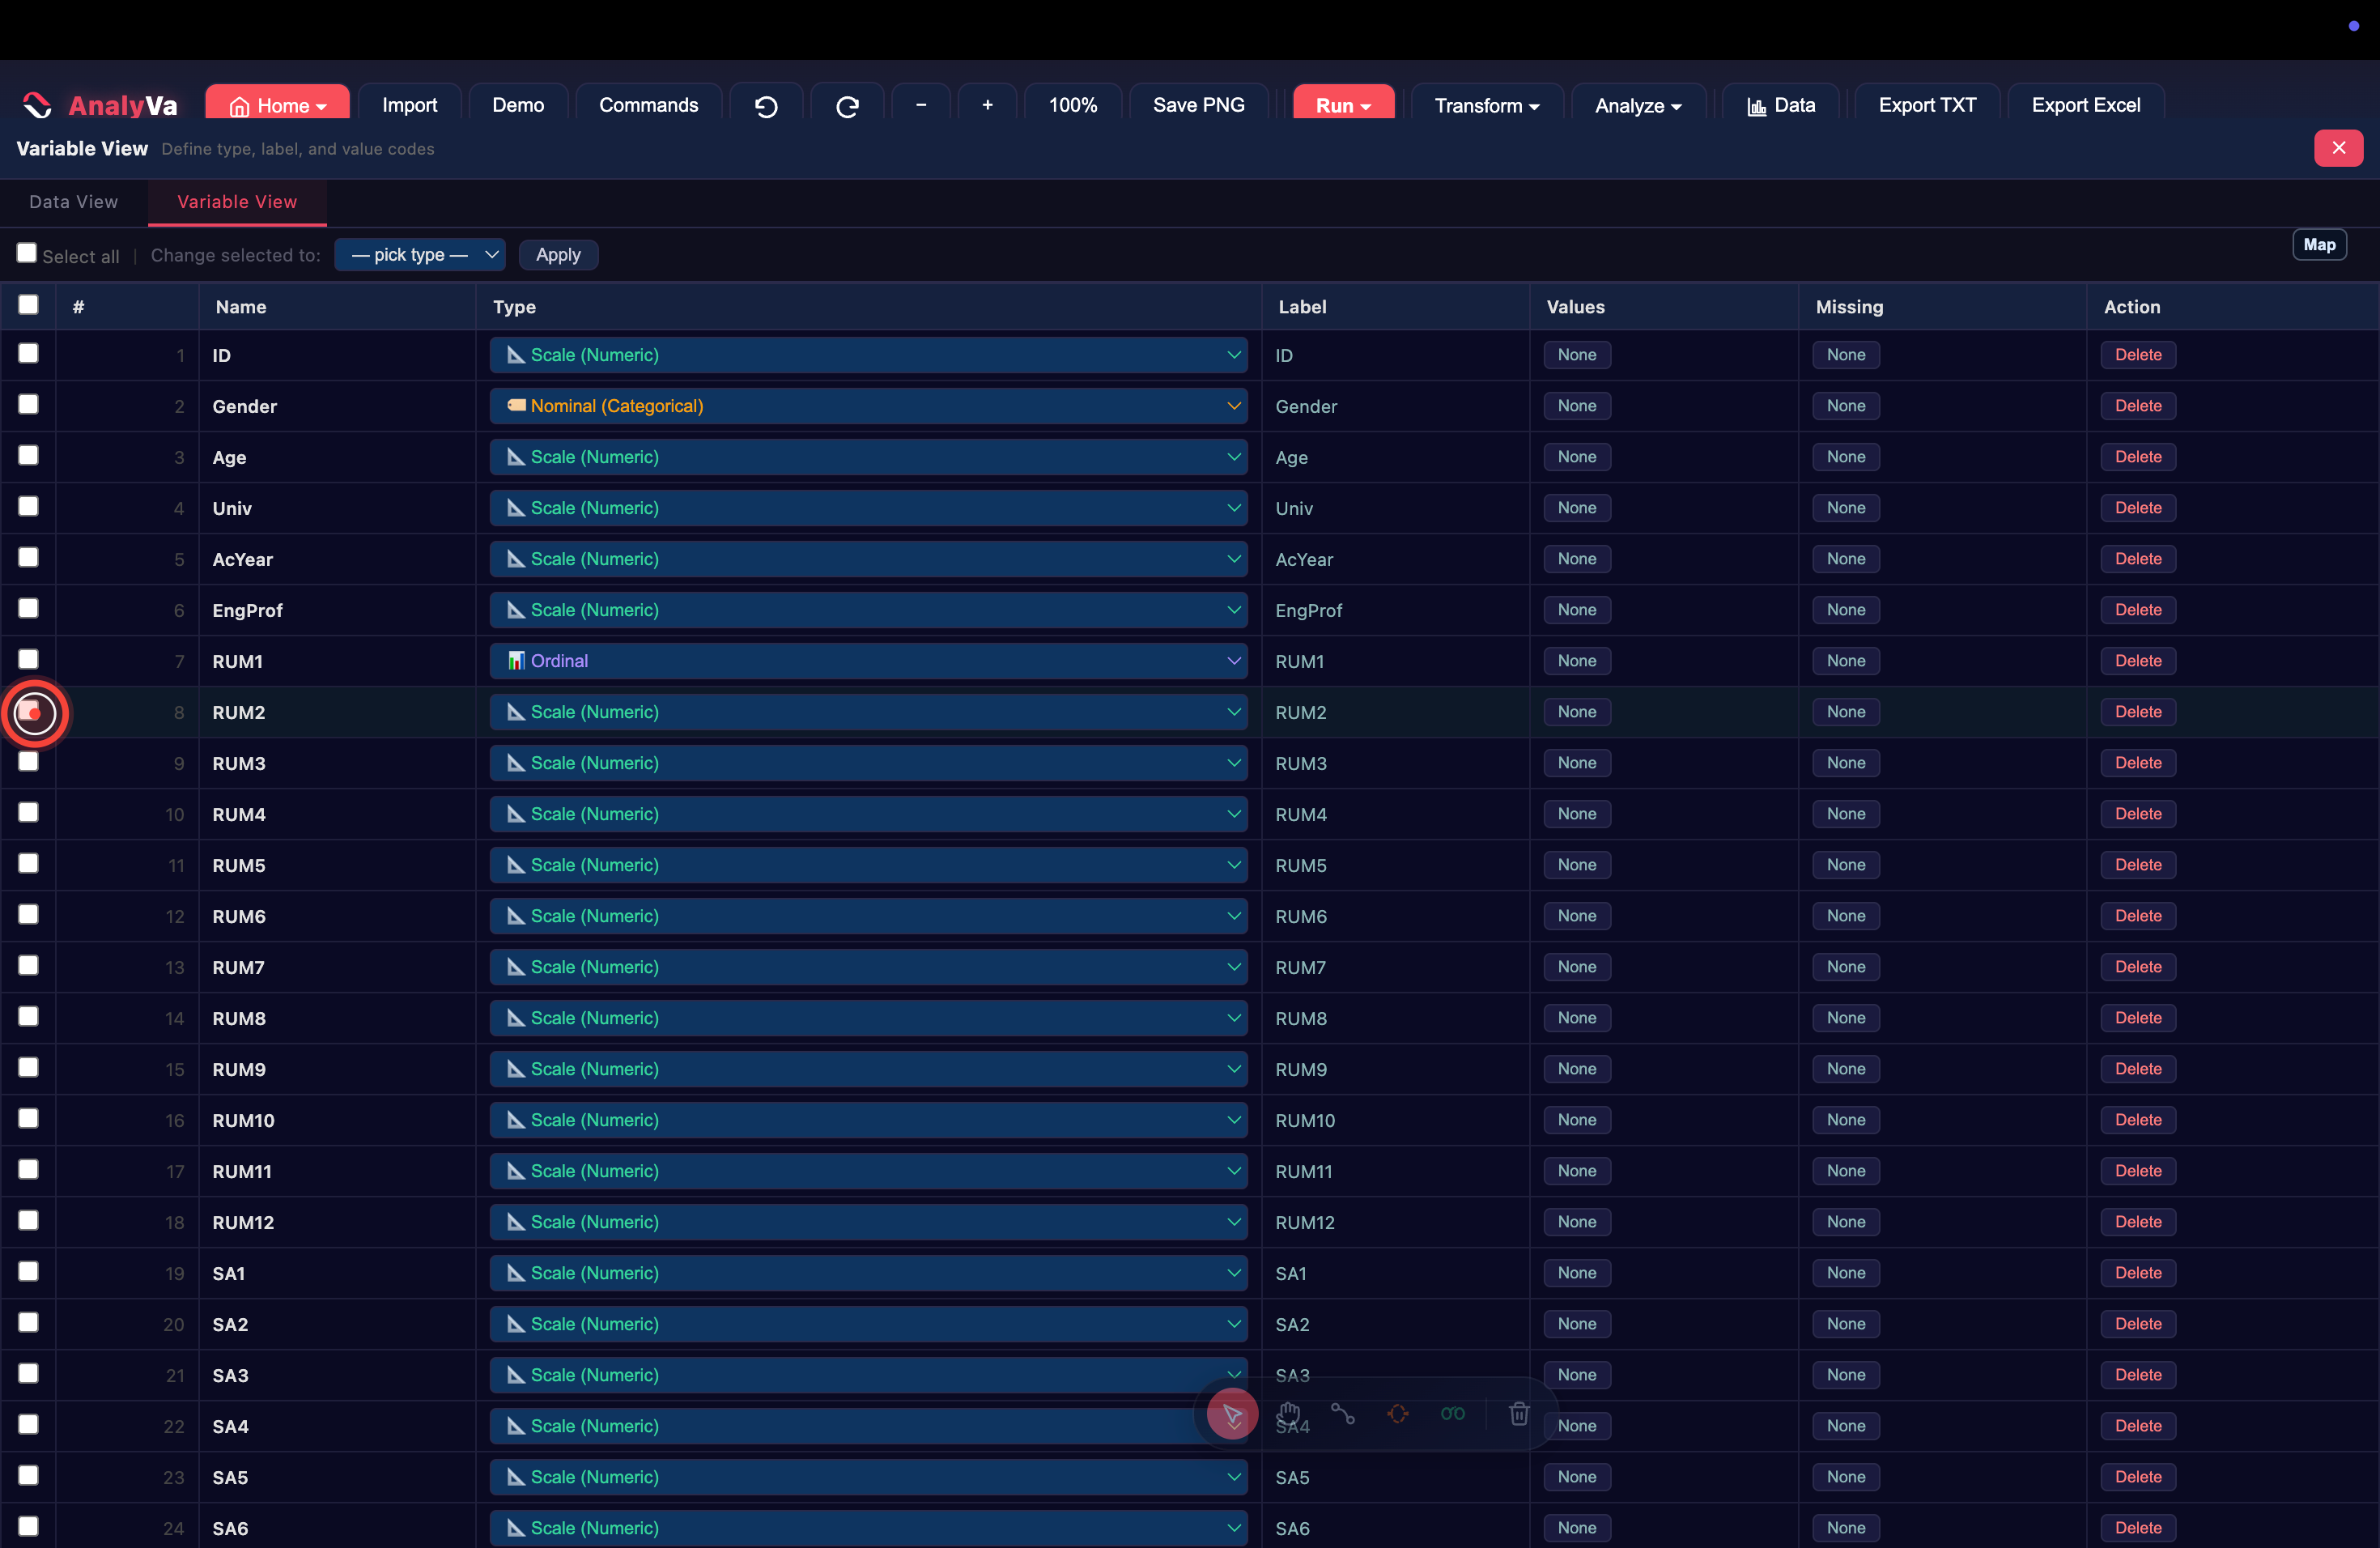The image size is (2380, 1548).
Task: Edit the RUM9 label field
Action: point(1395,1069)
